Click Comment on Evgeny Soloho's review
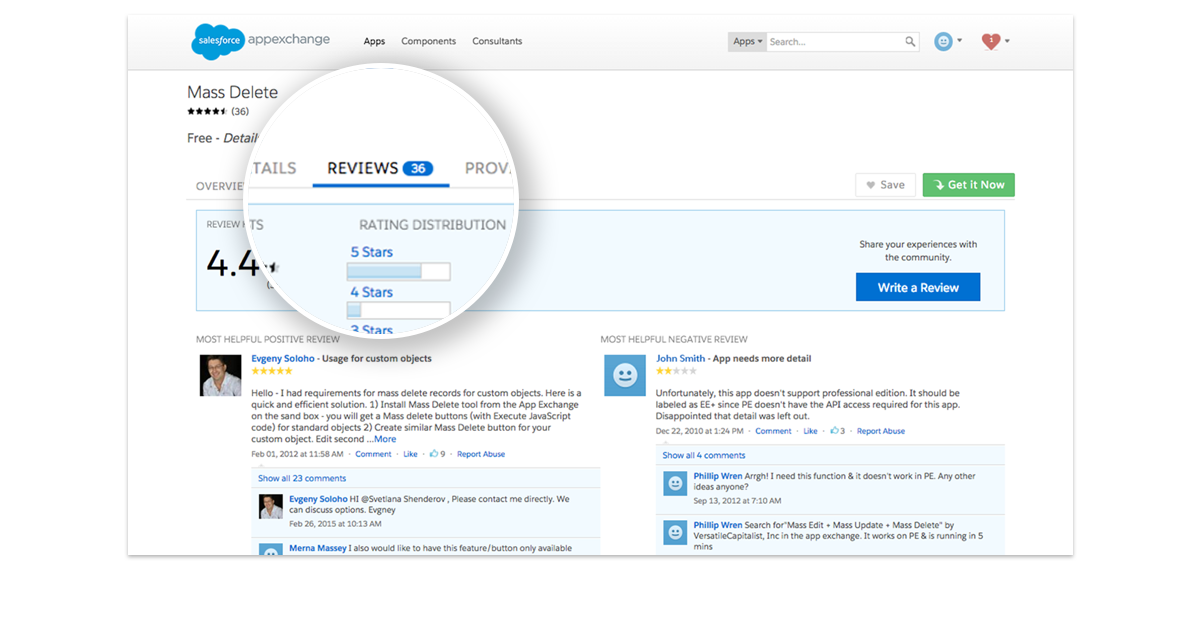Viewport: 1200px width, 640px height. click(x=373, y=454)
